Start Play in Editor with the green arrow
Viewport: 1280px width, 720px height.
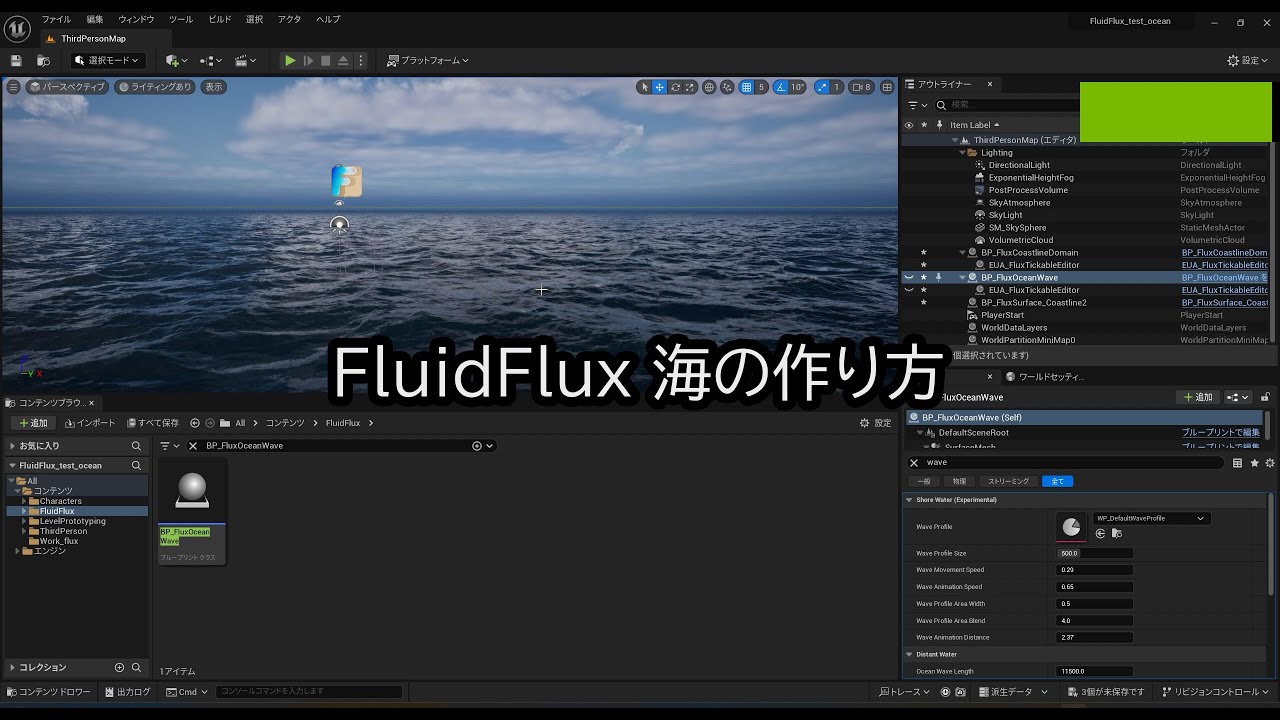click(x=290, y=61)
